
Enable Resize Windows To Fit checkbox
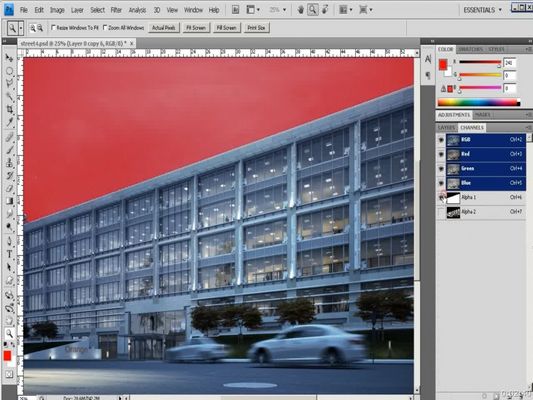pos(53,28)
